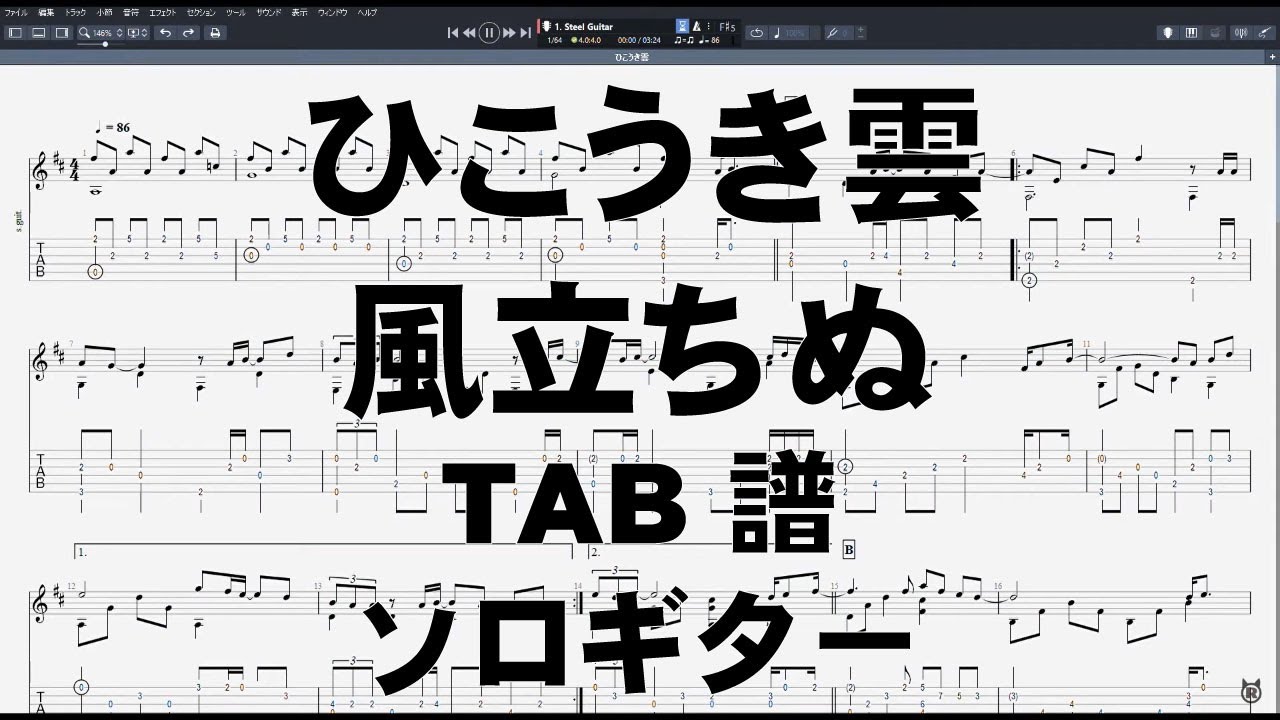Open metronome and countdown options dots
Viewport: 1280px width, 720px height.
click(710, 26)
